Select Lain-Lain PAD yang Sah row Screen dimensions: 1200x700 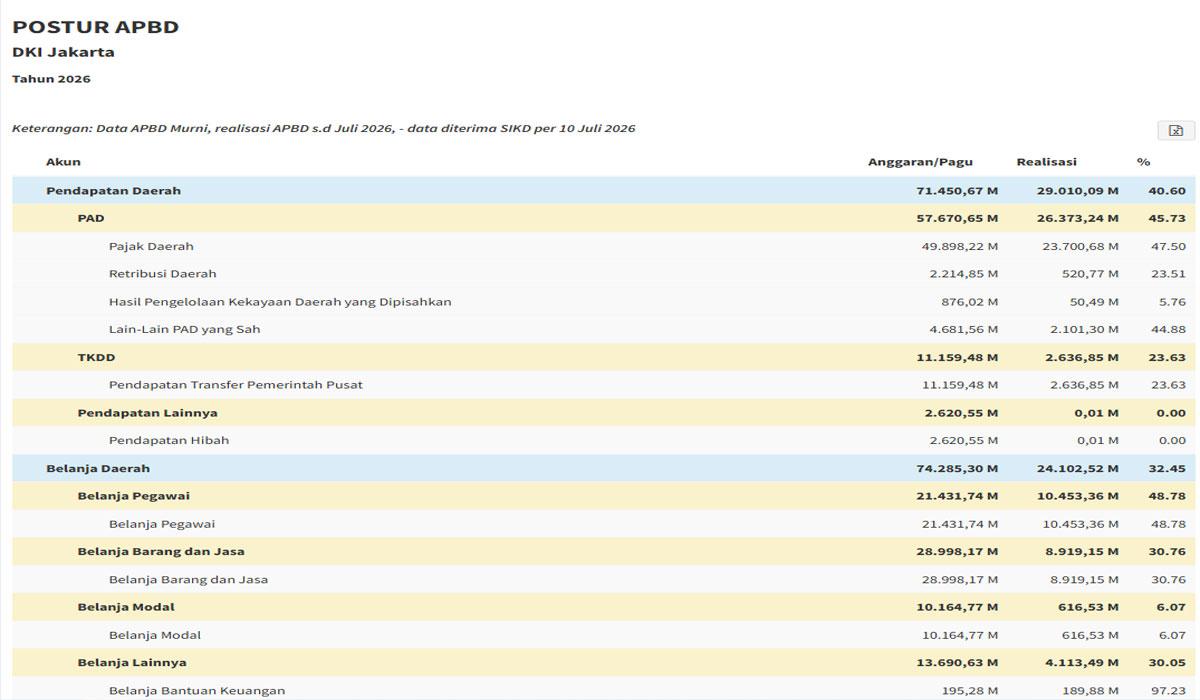604,329
